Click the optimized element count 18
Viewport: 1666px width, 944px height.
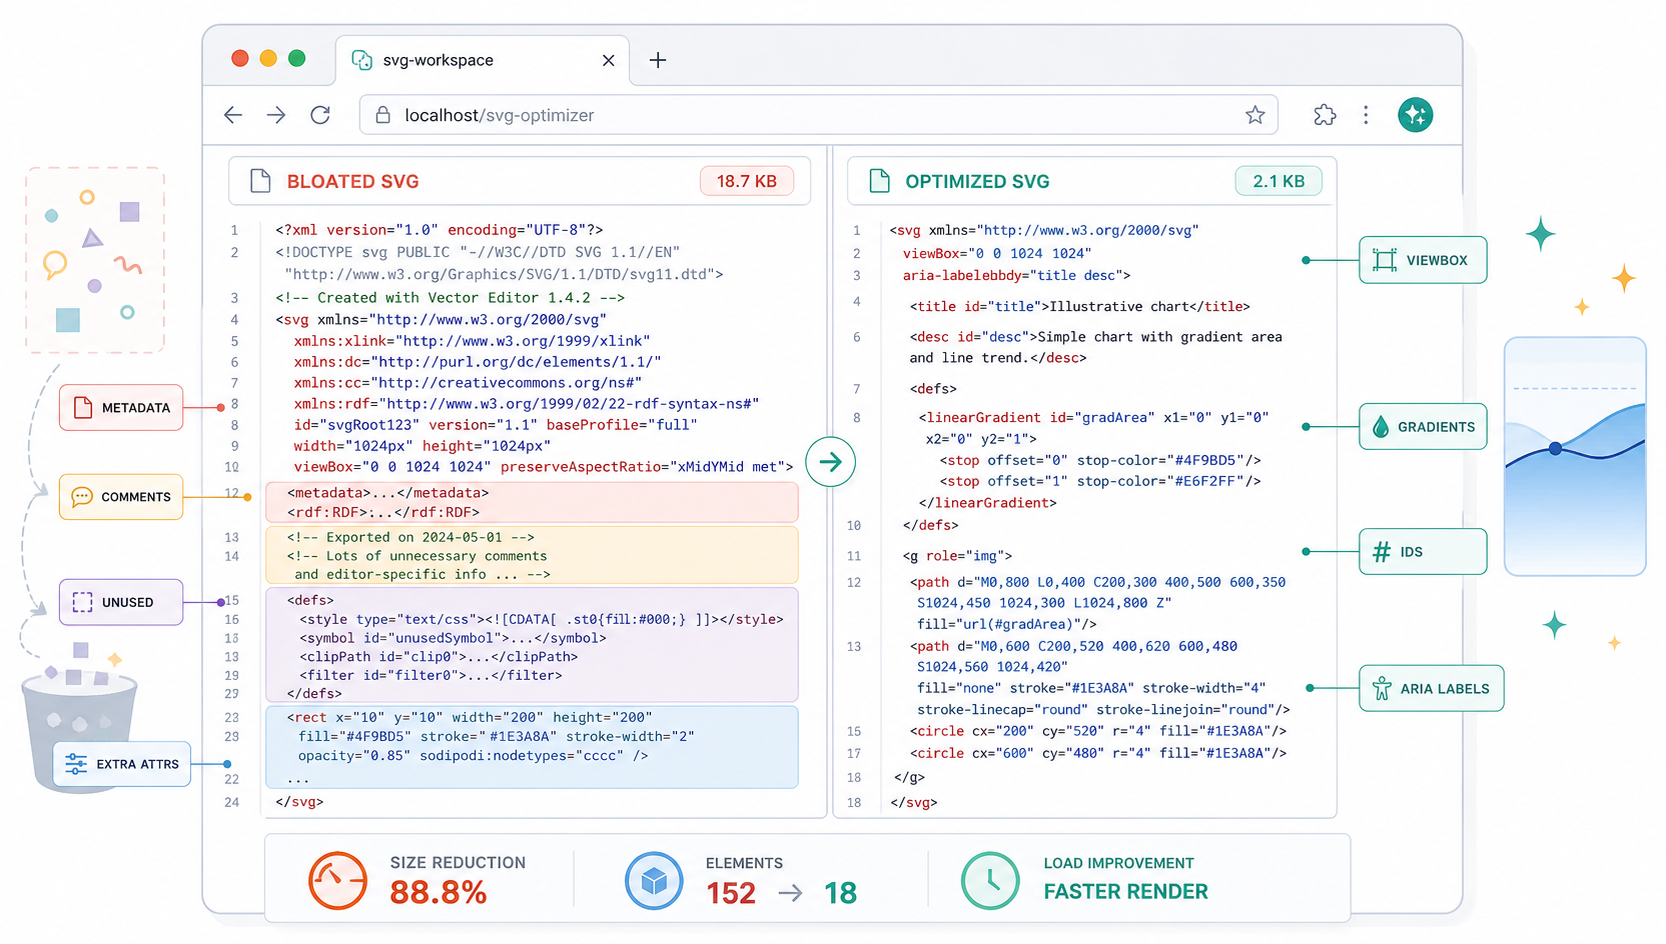(841, 893)
